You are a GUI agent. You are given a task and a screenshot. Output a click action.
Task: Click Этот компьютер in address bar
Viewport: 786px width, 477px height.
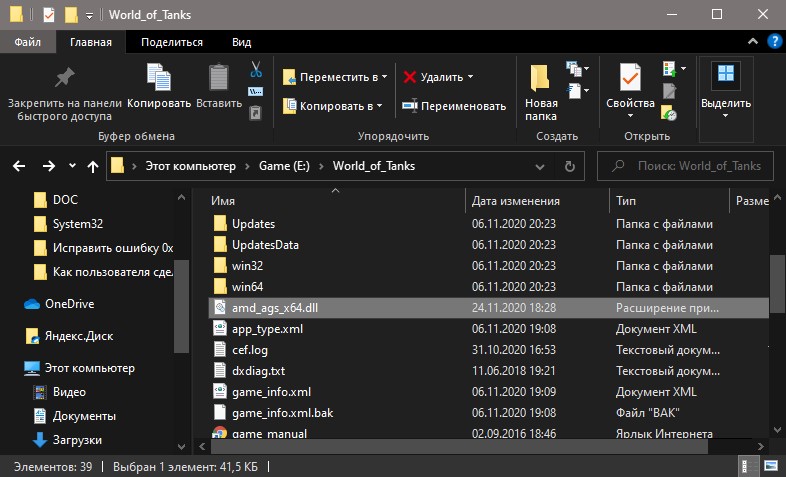[190, 166]
